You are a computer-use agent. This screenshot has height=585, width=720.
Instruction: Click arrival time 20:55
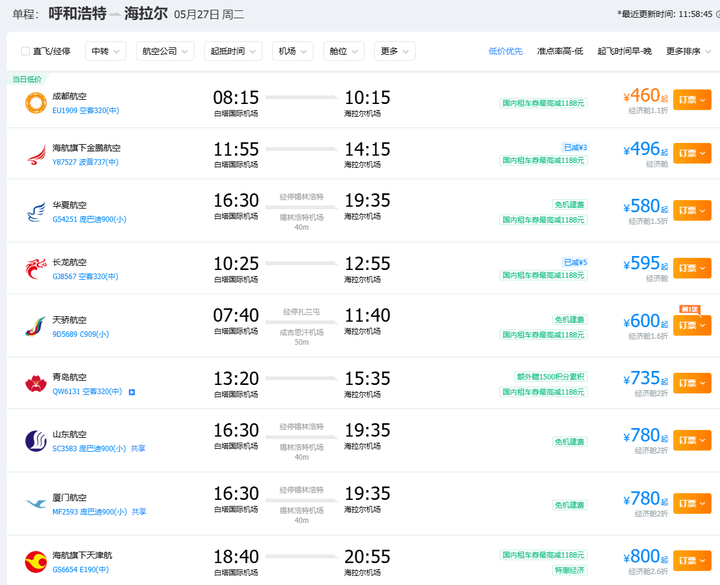point(367,557)
